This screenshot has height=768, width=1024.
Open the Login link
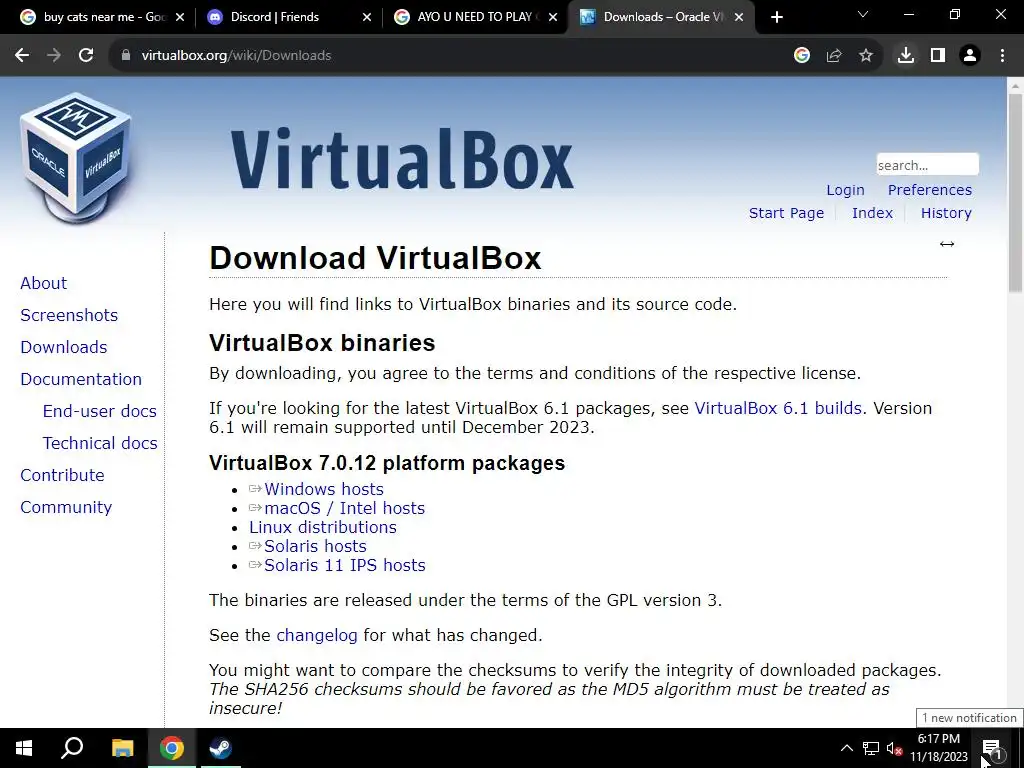(845, 190)
